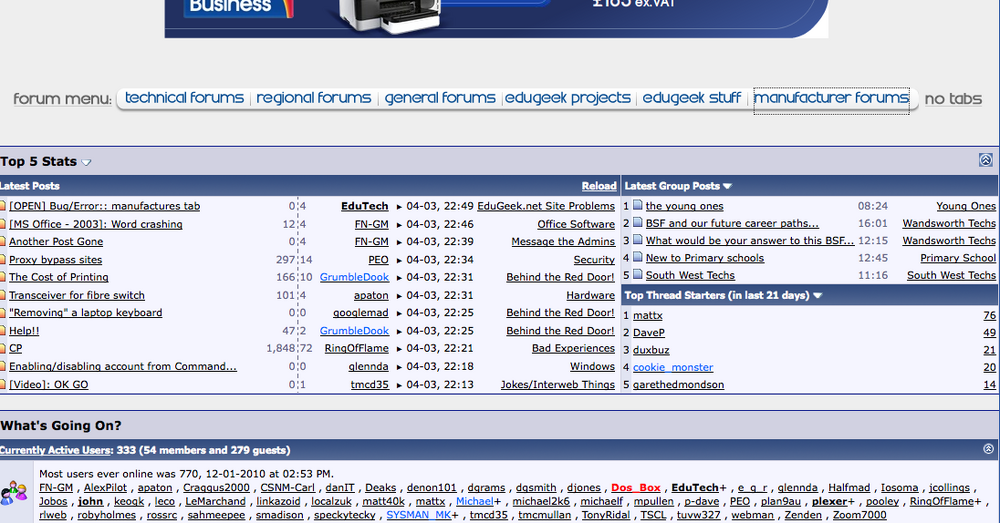Open the 'Hardware' forum link
Viewport: 1000px width, 523px height.
coord(591,295)
